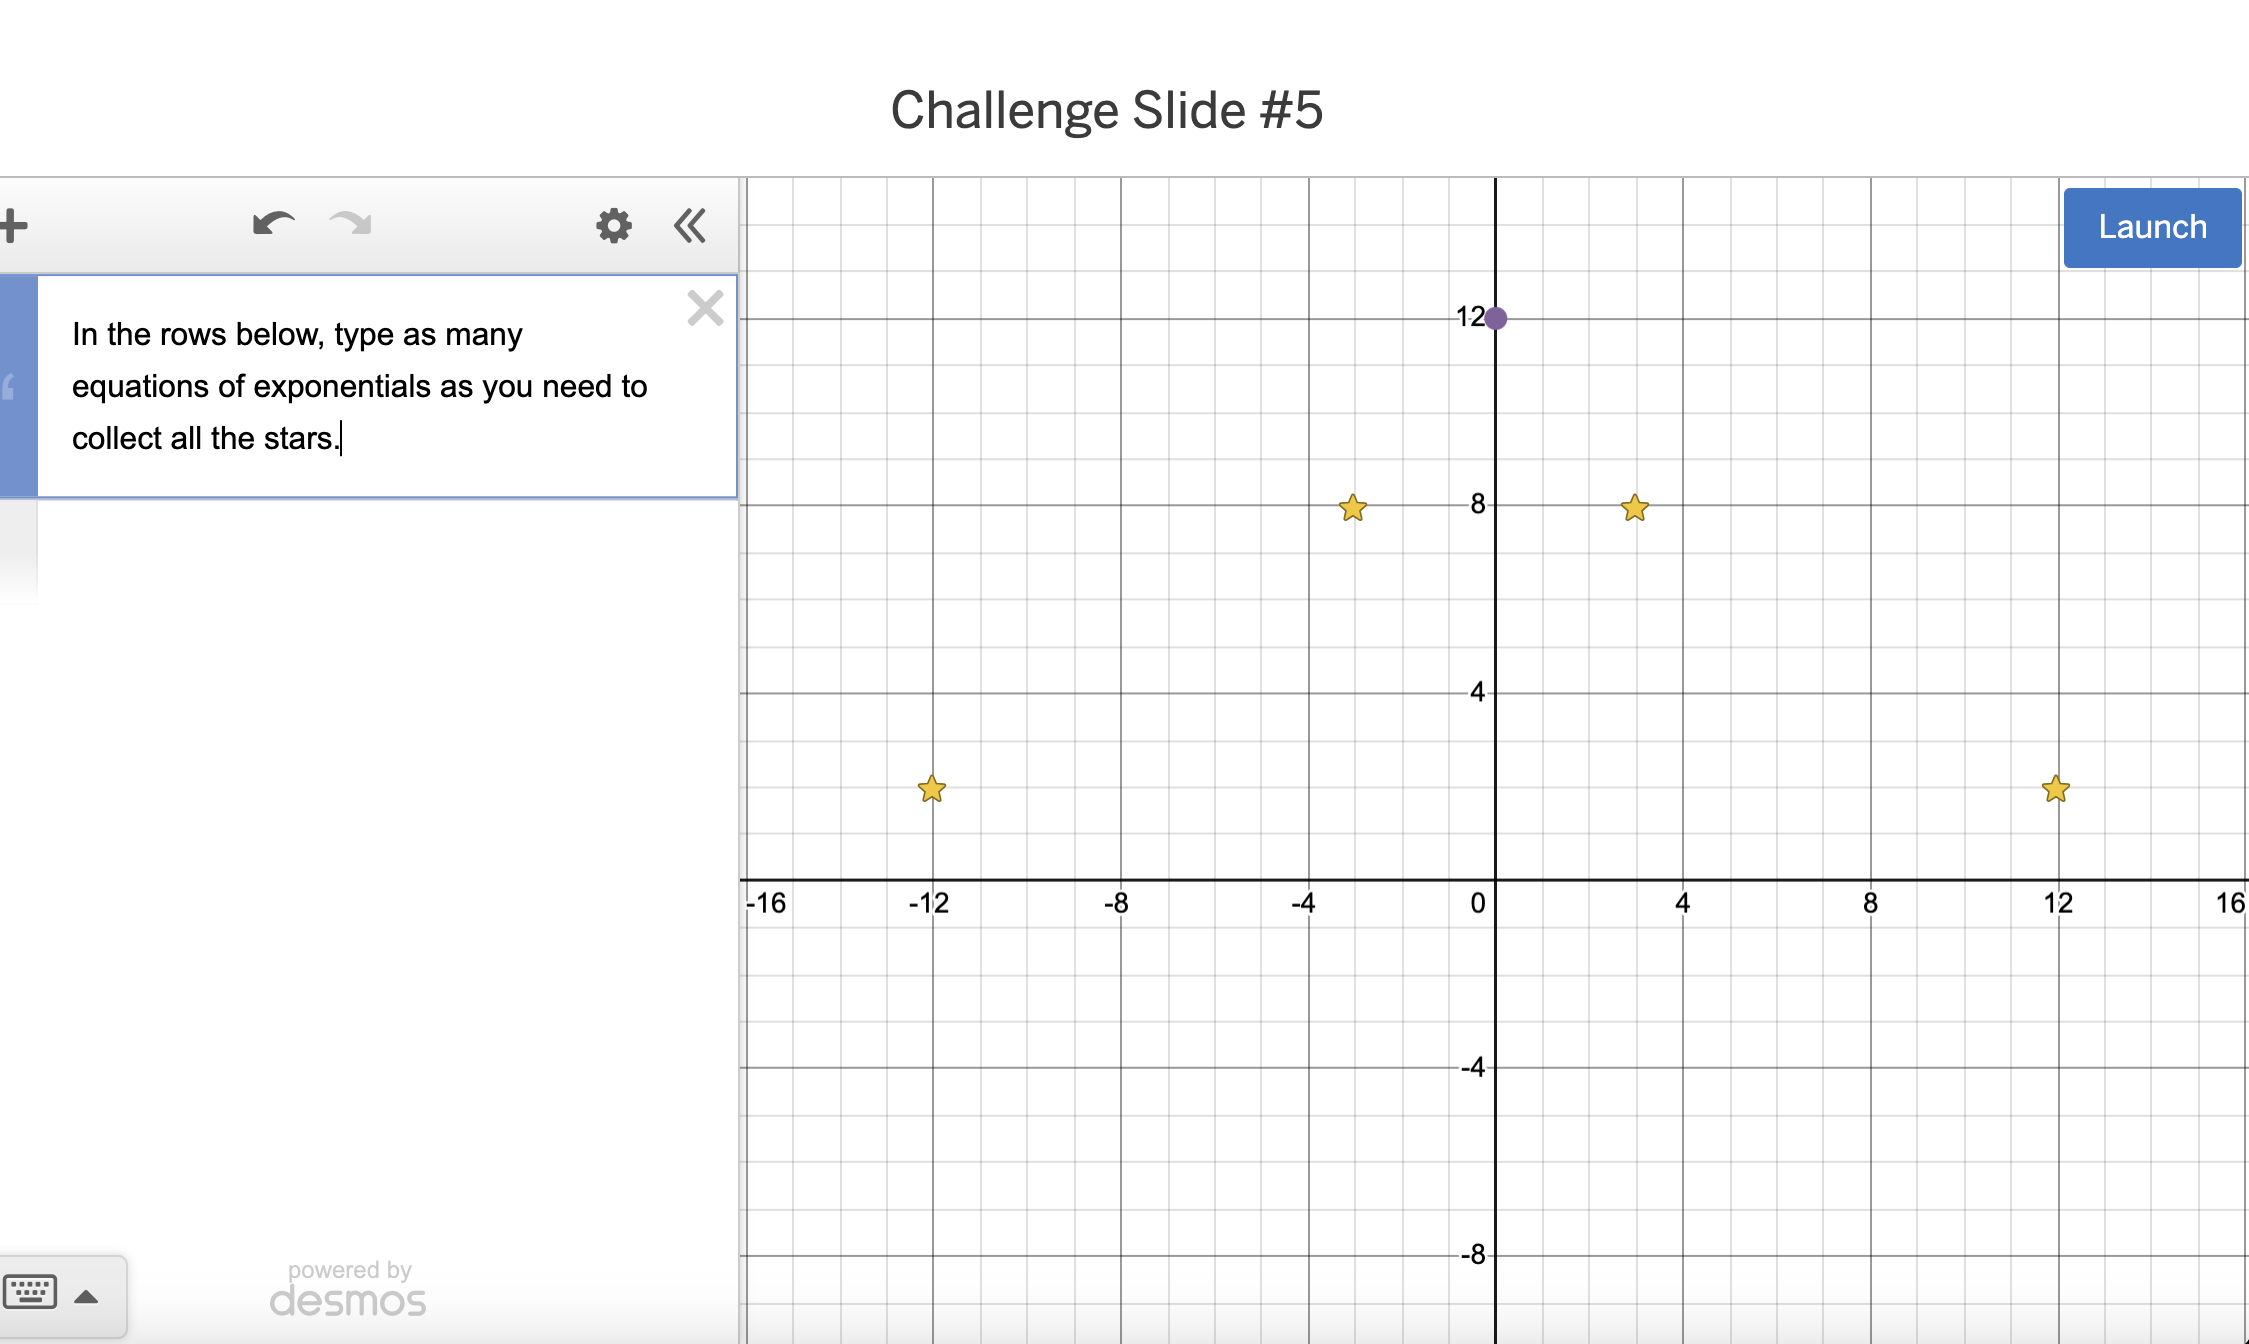Undo the last change
This screenshot has width=2249, height=1344.
pos(272,224)
